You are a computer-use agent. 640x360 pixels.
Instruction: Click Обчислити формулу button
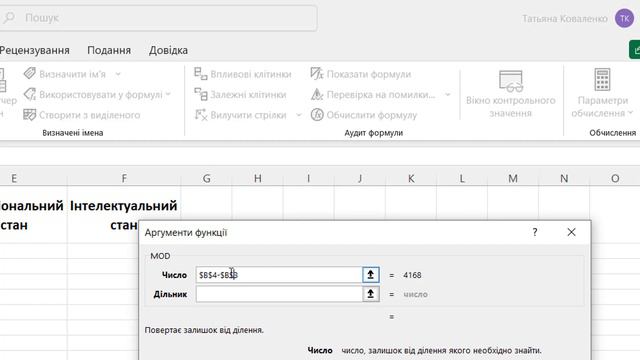364,115
